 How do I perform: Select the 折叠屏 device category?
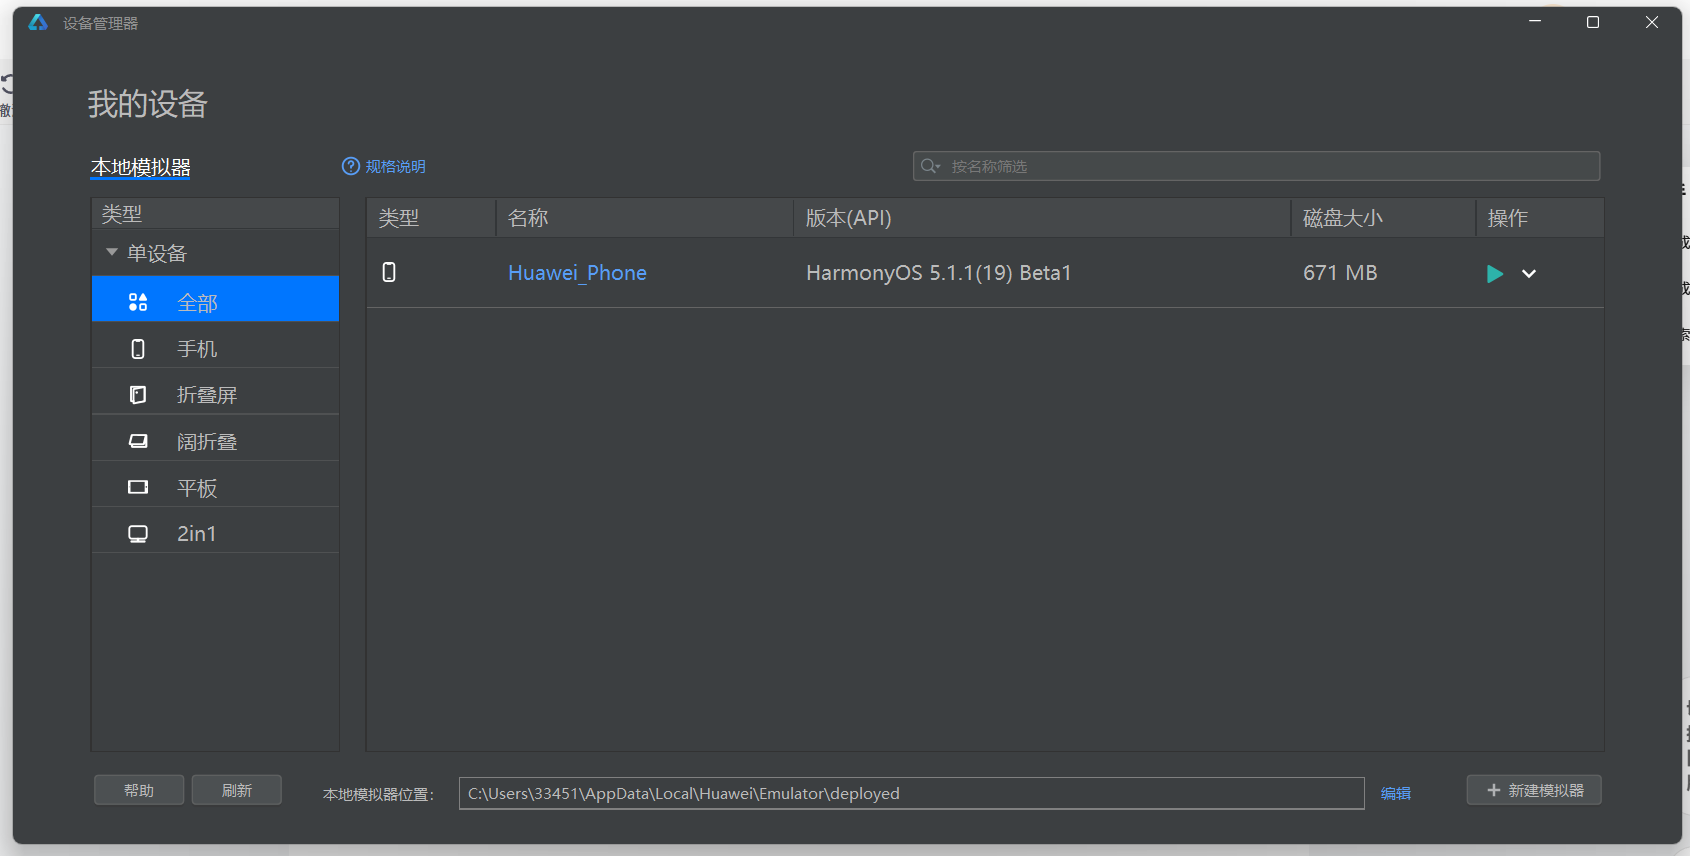[x=215, y=391]
